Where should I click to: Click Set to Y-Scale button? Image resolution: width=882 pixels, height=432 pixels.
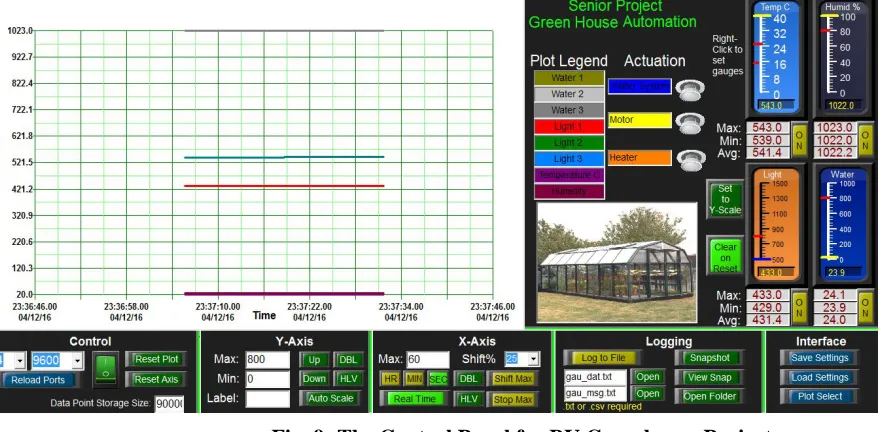(724, 200)
